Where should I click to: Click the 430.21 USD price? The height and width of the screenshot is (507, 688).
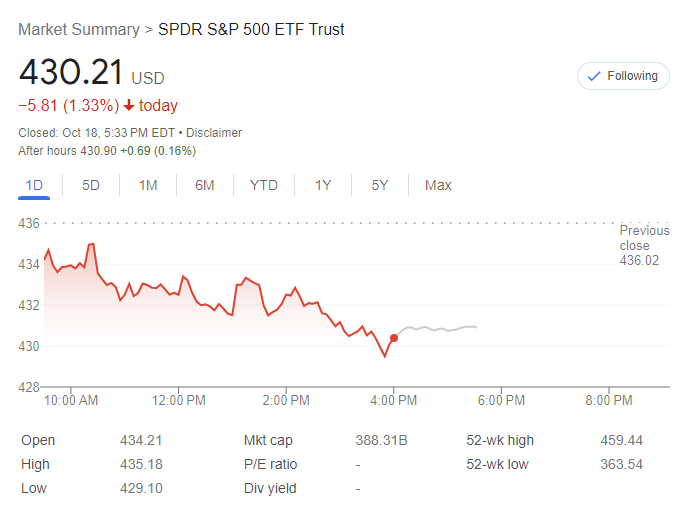[90, 74]
